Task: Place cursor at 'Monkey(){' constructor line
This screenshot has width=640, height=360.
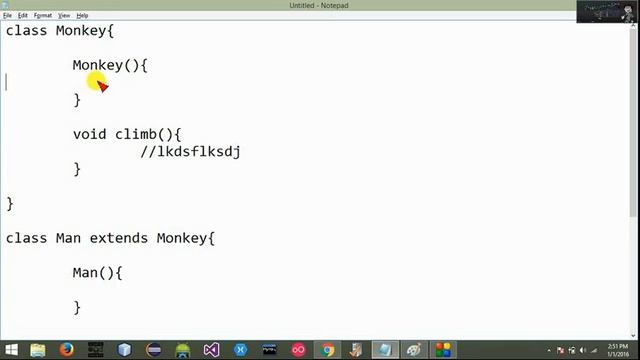Action: [x=110, y=65]
